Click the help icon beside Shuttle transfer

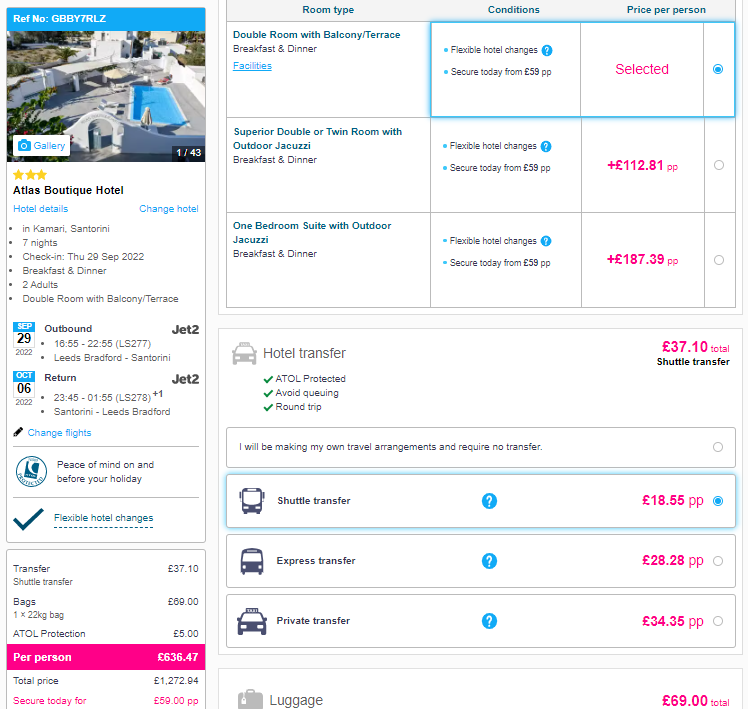click(489, 501)
